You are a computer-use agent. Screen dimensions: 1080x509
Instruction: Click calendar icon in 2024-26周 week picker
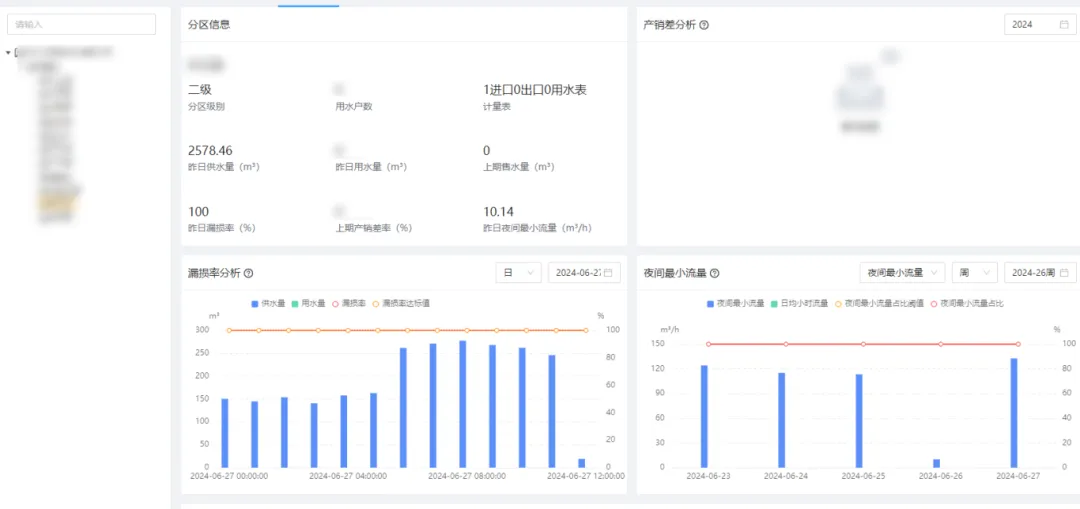[1064, 273]
